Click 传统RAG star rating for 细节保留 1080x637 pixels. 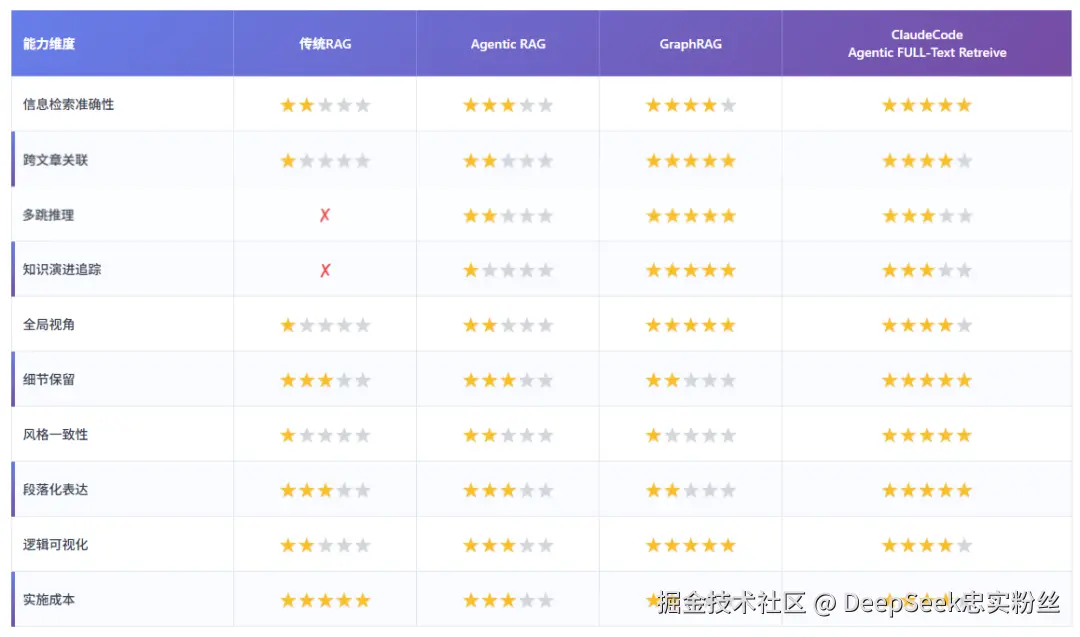325,380
